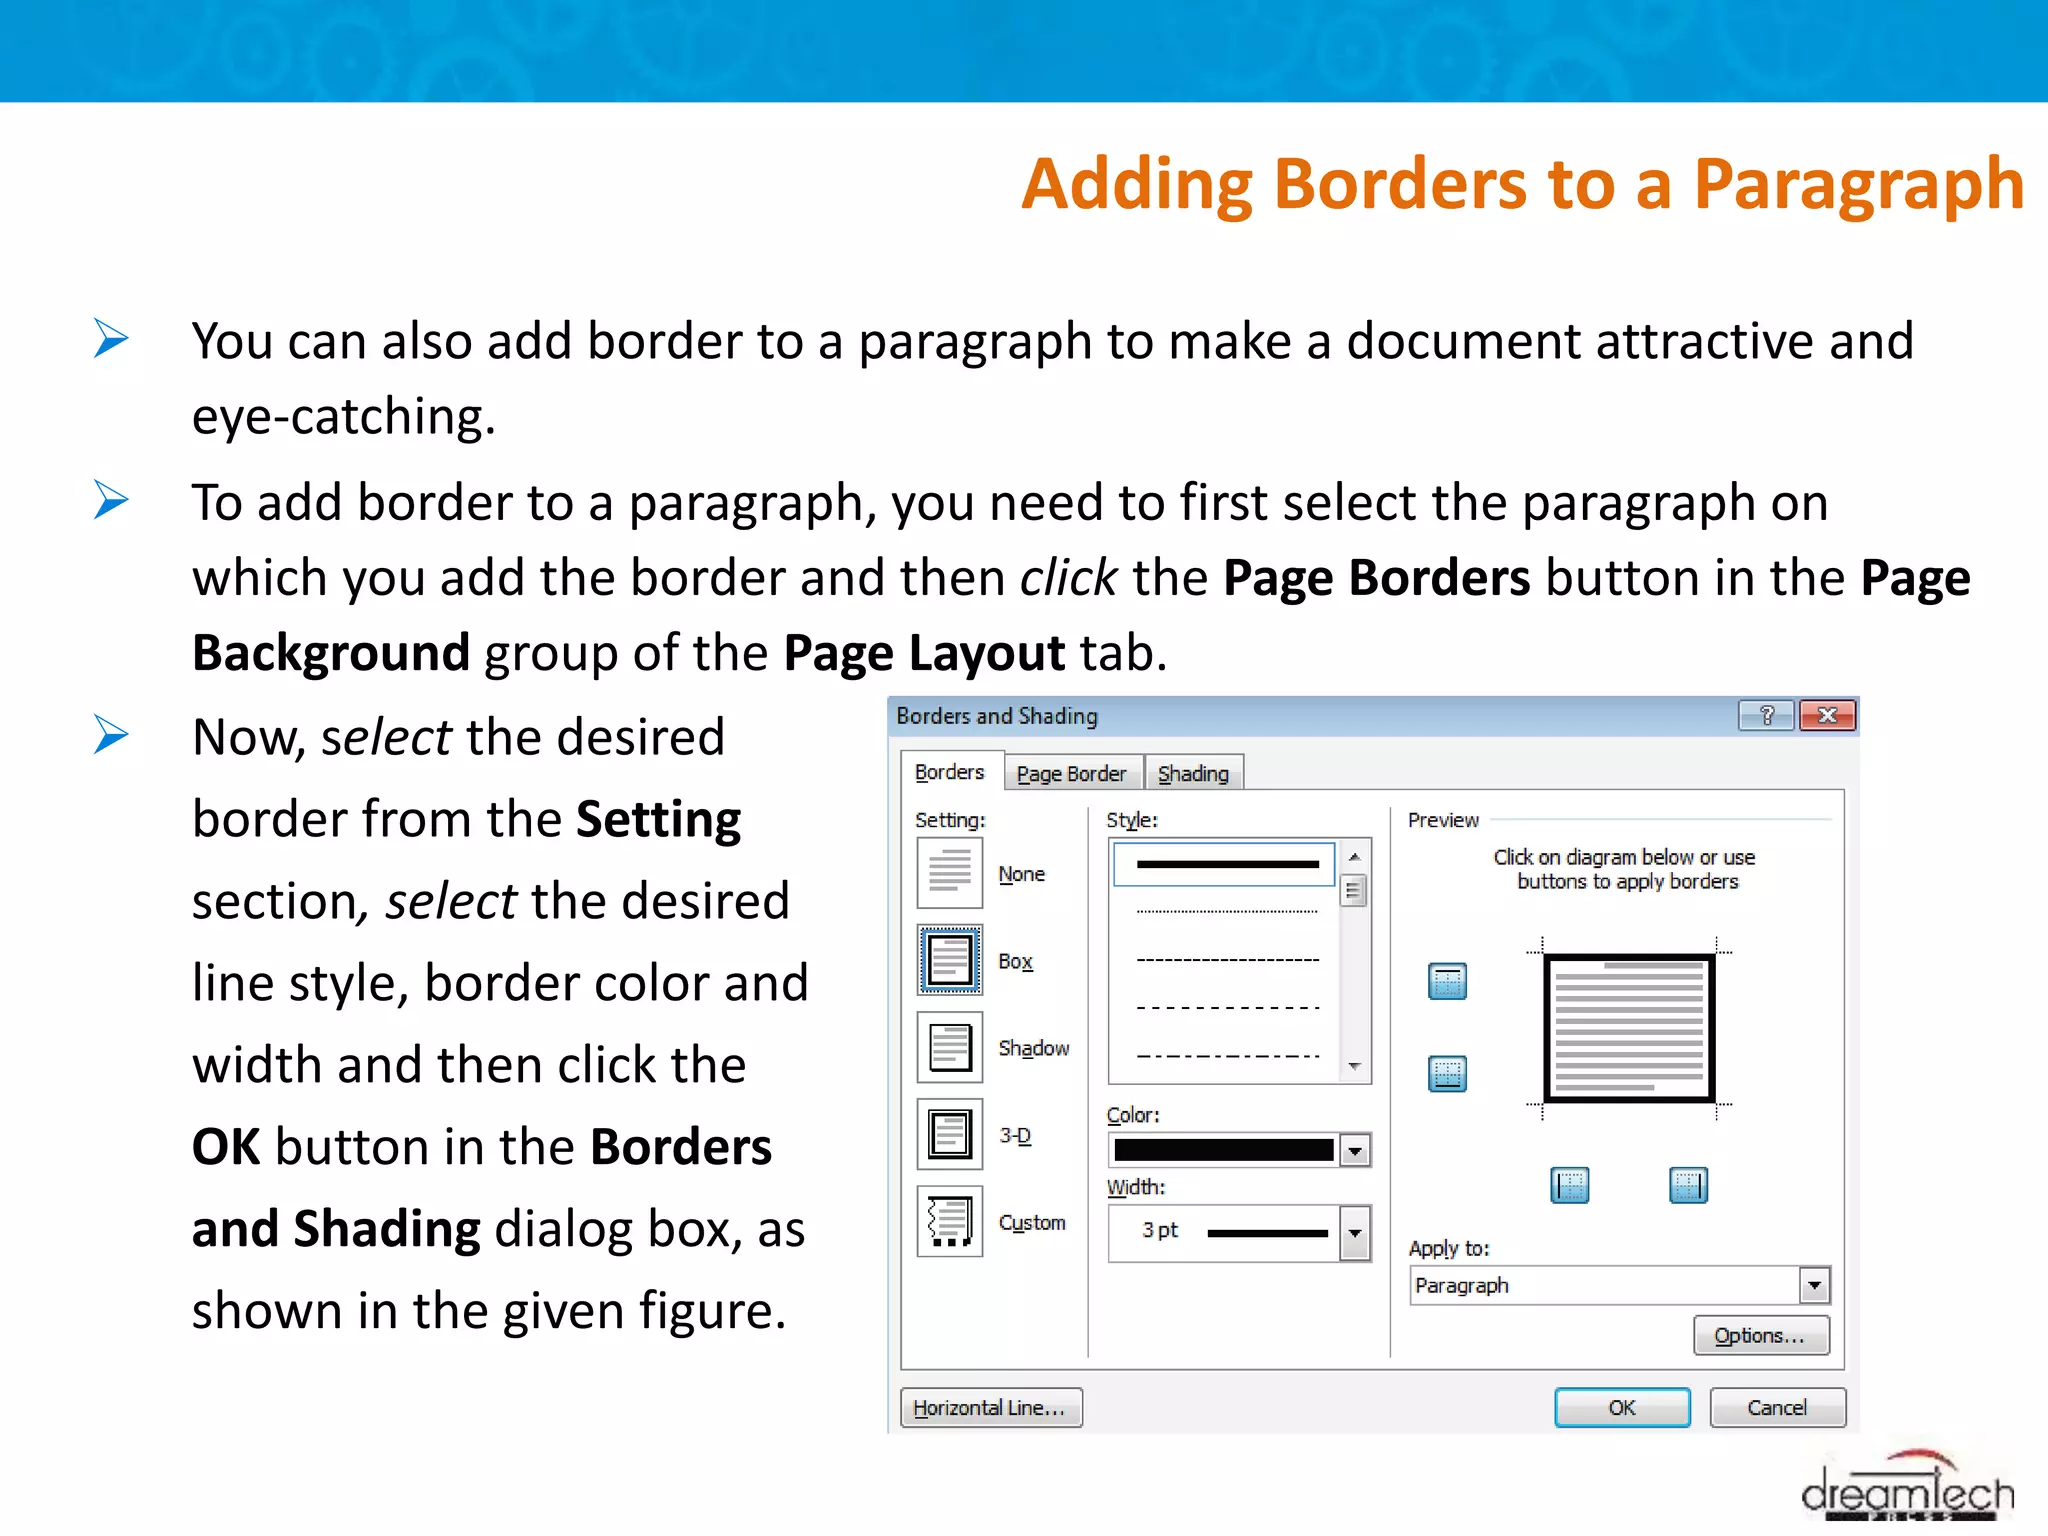Toggle the bottom border preview button
Image resolution: width=2048 pixels, height=1536 pixels.
[x=1447, y=1073]
